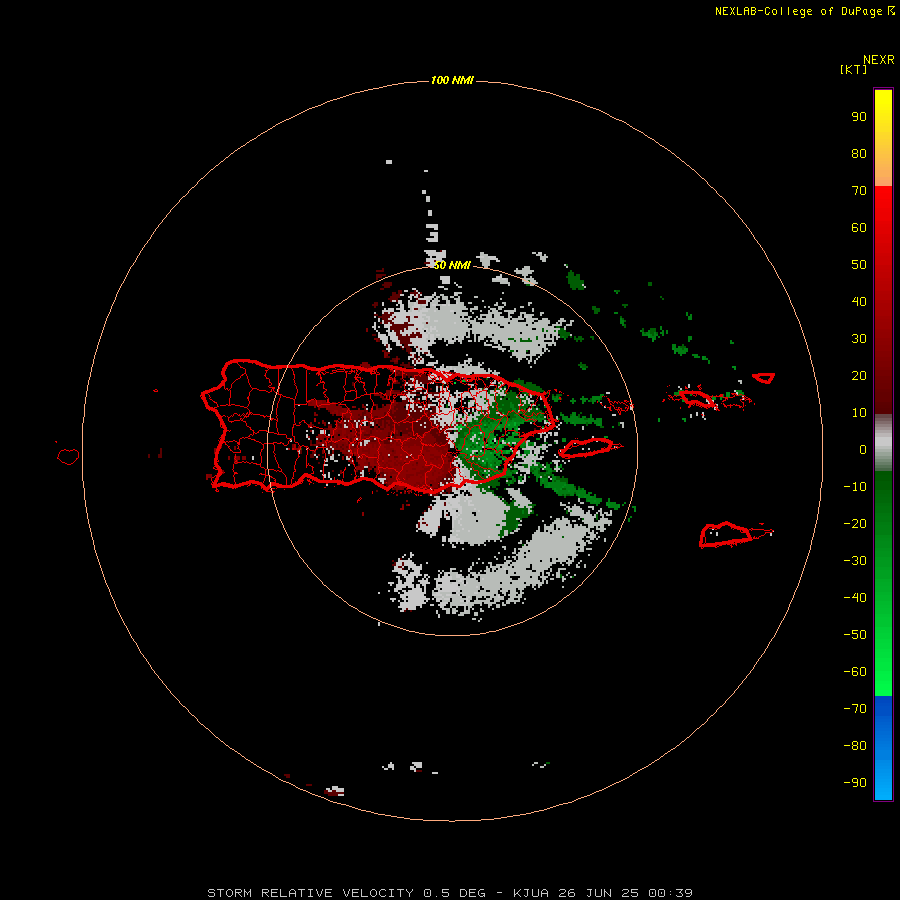Click the 90 value on the color scale
900x900 pixels.
tap(859, 117)
